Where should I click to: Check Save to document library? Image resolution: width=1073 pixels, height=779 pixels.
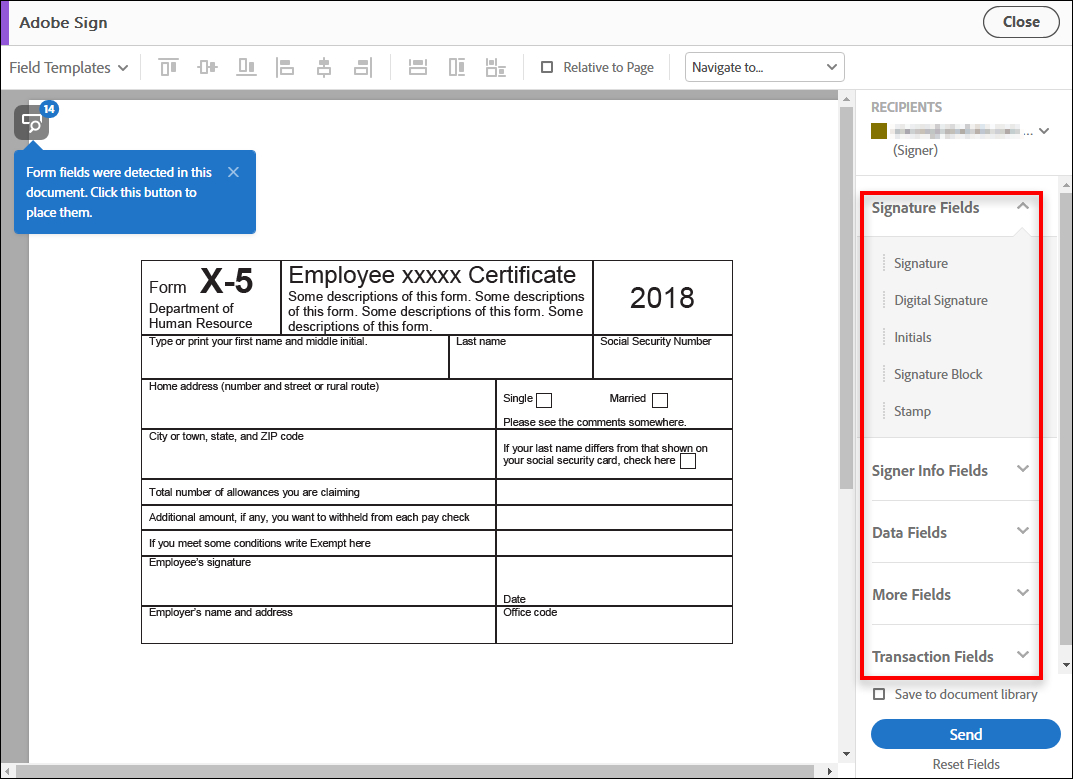pos(879,694)
